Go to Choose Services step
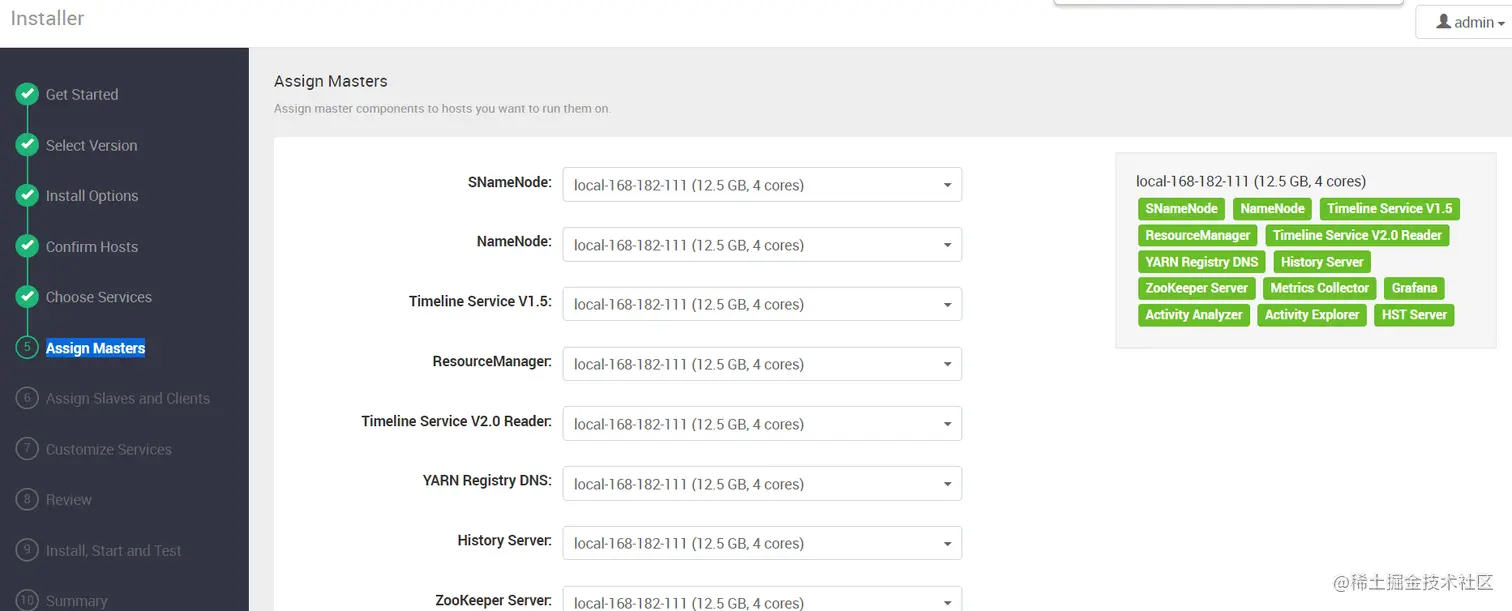The image size is (1512, 611). point(99,297)
